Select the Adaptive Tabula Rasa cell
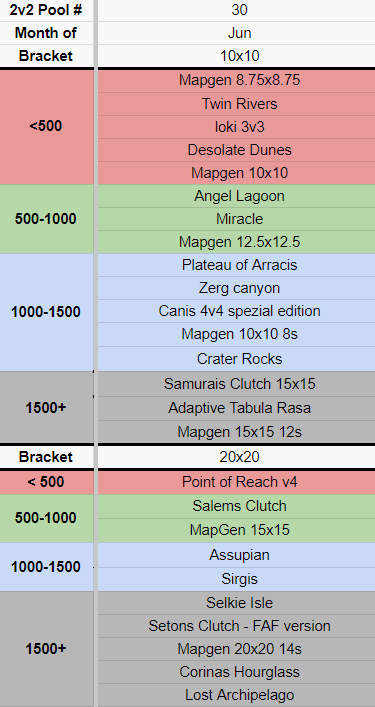The height and width of the screenshot is (707, 375). [x=236, y=409]
